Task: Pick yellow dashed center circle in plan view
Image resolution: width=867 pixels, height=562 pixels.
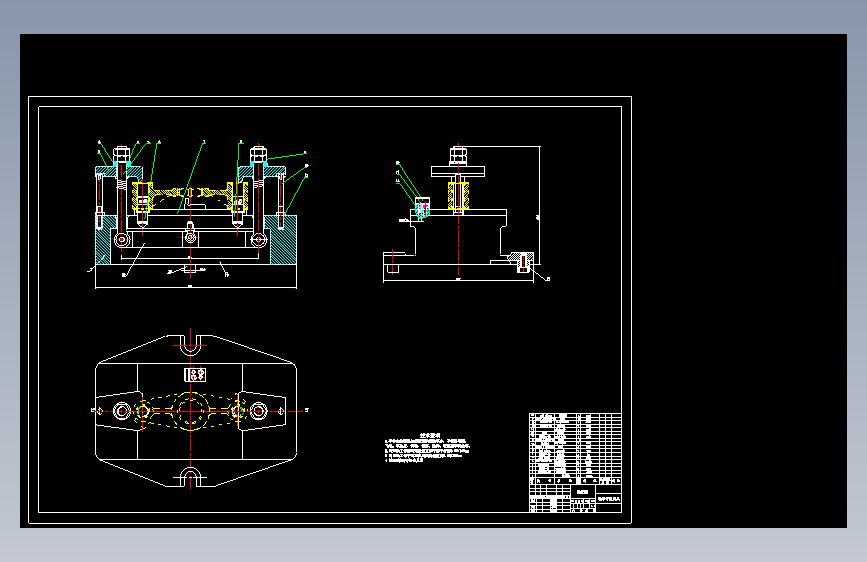Action: (x=191, y=411)
